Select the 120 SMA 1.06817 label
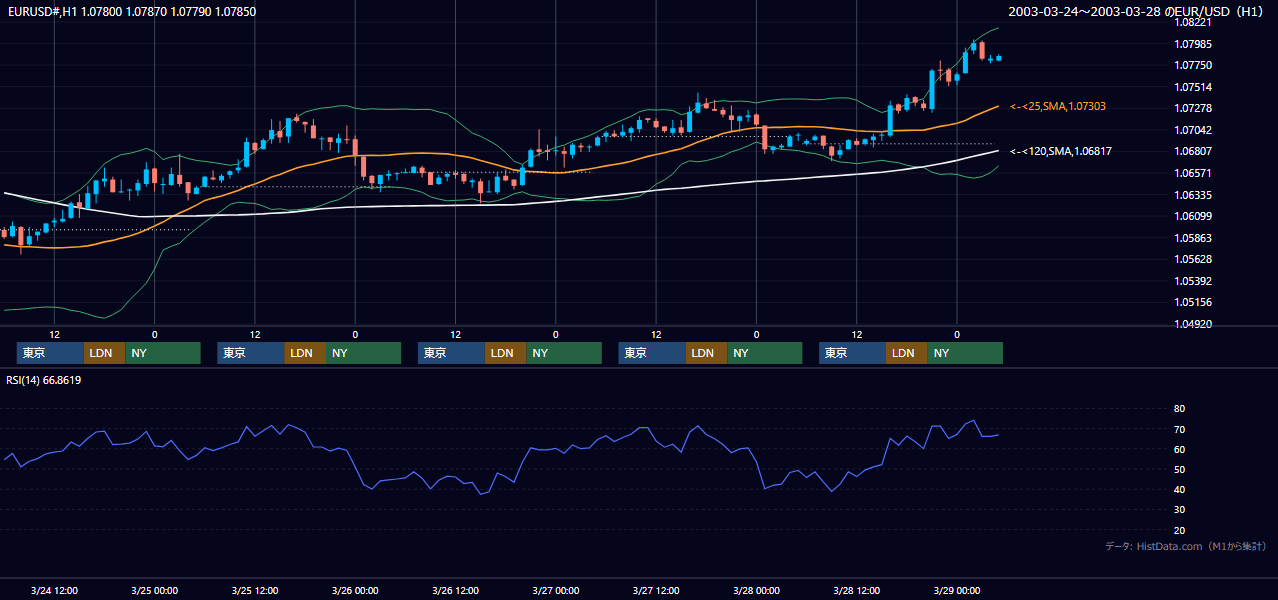Screen dimensions: 1278x600 tap(1061, 151)
